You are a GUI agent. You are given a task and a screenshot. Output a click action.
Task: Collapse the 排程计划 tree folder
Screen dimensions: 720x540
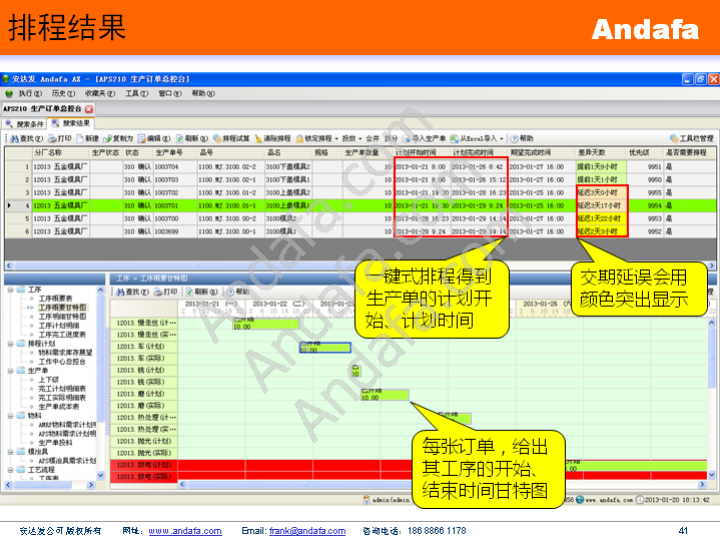pos(10,343)
